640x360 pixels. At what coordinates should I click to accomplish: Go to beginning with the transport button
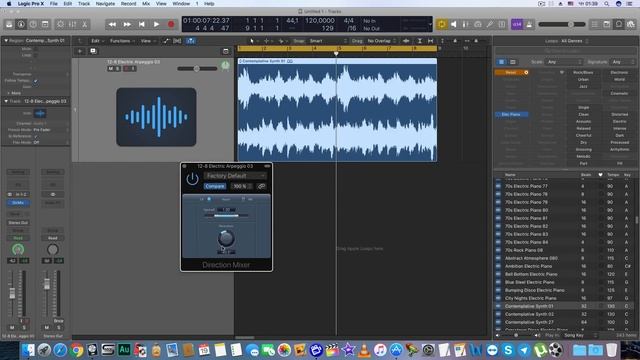click(142, 24)
